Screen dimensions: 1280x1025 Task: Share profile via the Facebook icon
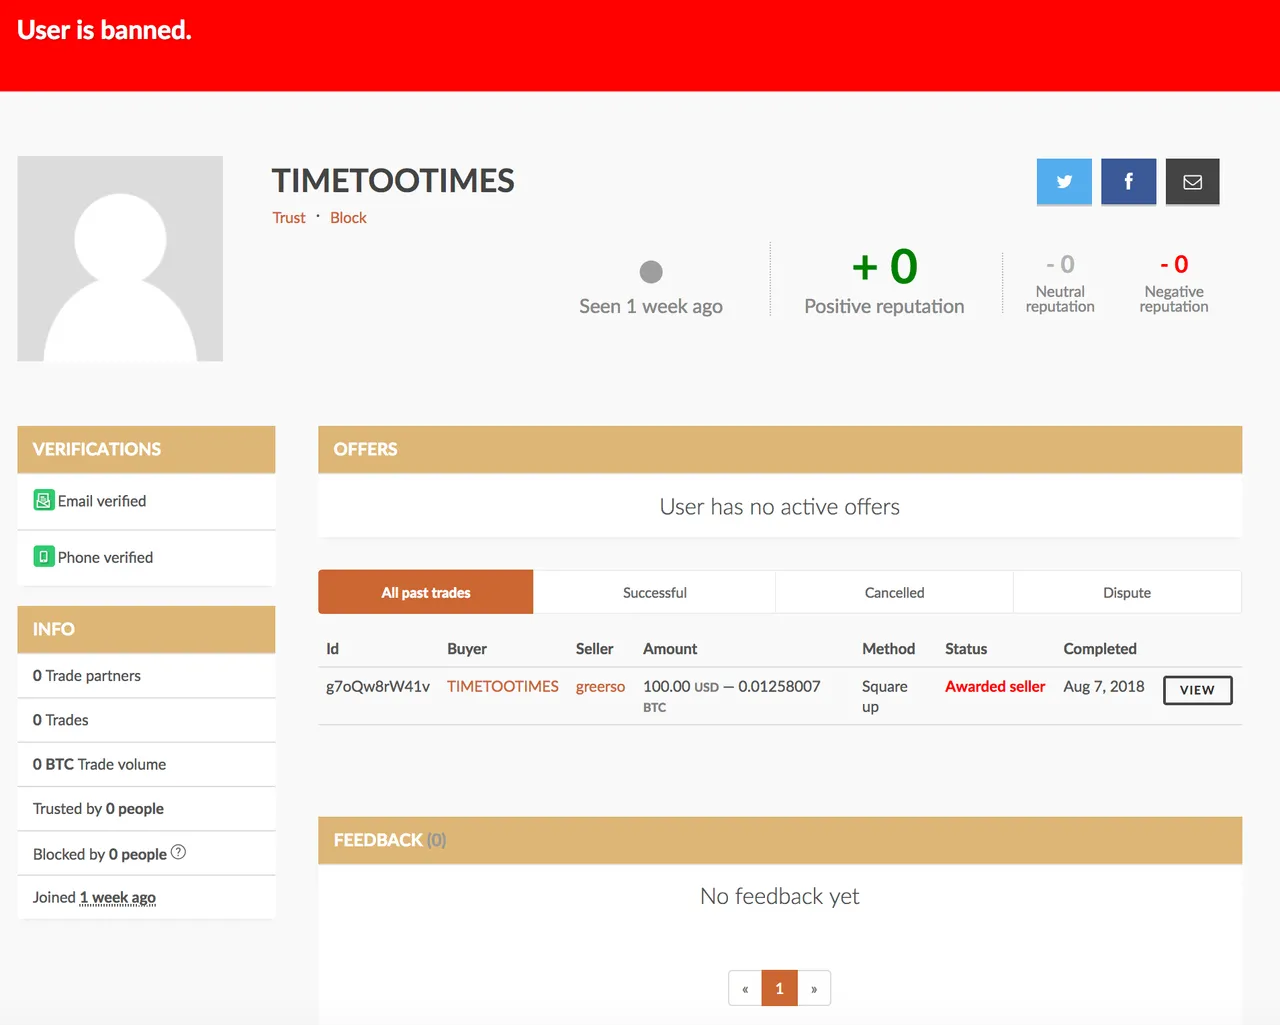[x=1128, y=182]
